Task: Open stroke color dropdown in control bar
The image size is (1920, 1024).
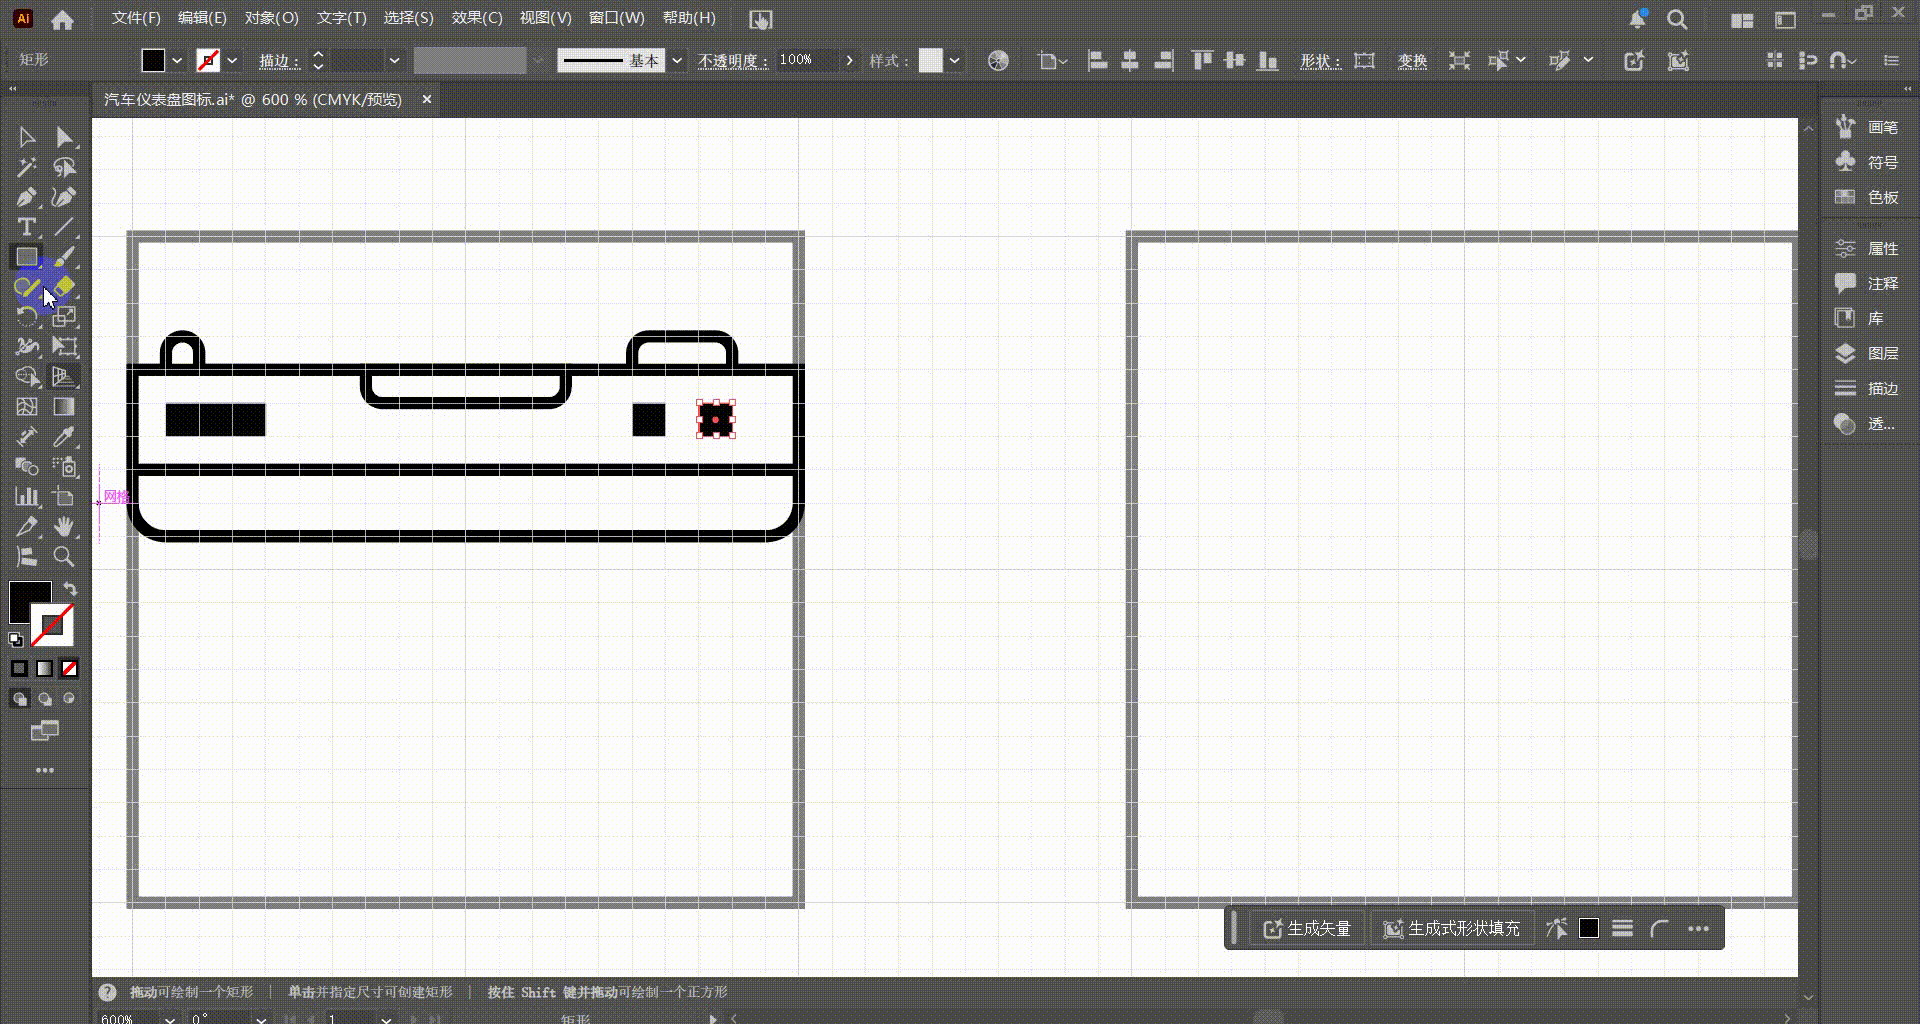Action: pos(232,61)
